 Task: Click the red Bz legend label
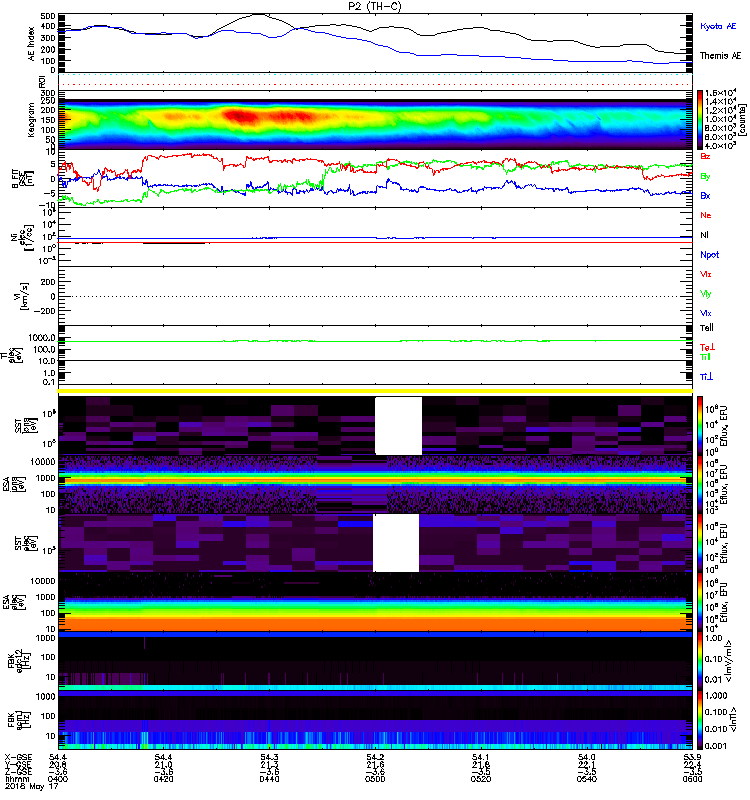706,157
